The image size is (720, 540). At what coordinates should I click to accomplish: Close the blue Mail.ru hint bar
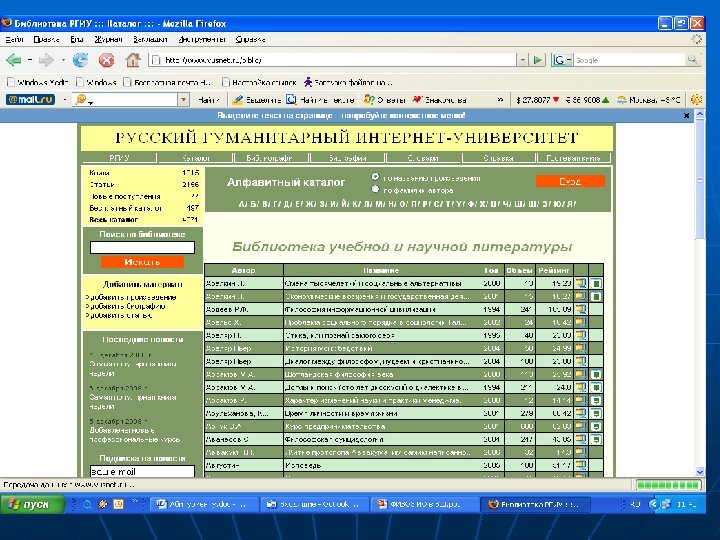[686, 116]
